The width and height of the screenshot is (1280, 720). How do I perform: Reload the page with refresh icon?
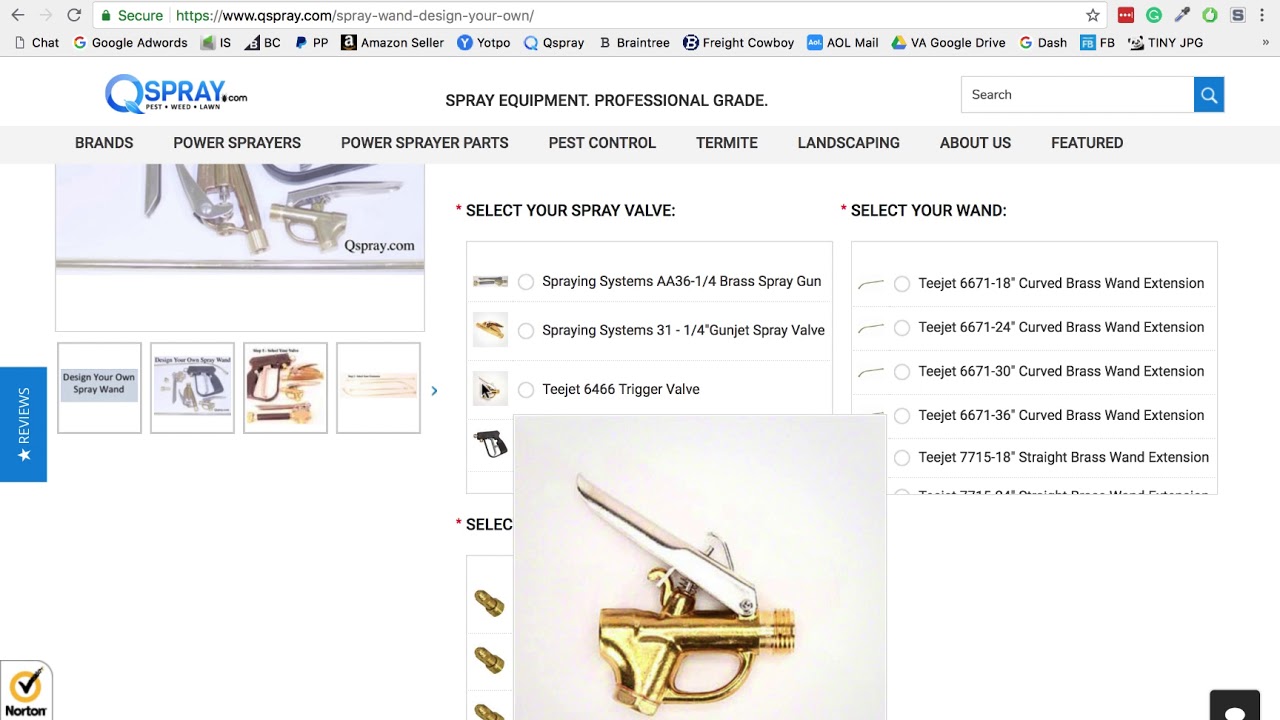click(x=74, y=15)
